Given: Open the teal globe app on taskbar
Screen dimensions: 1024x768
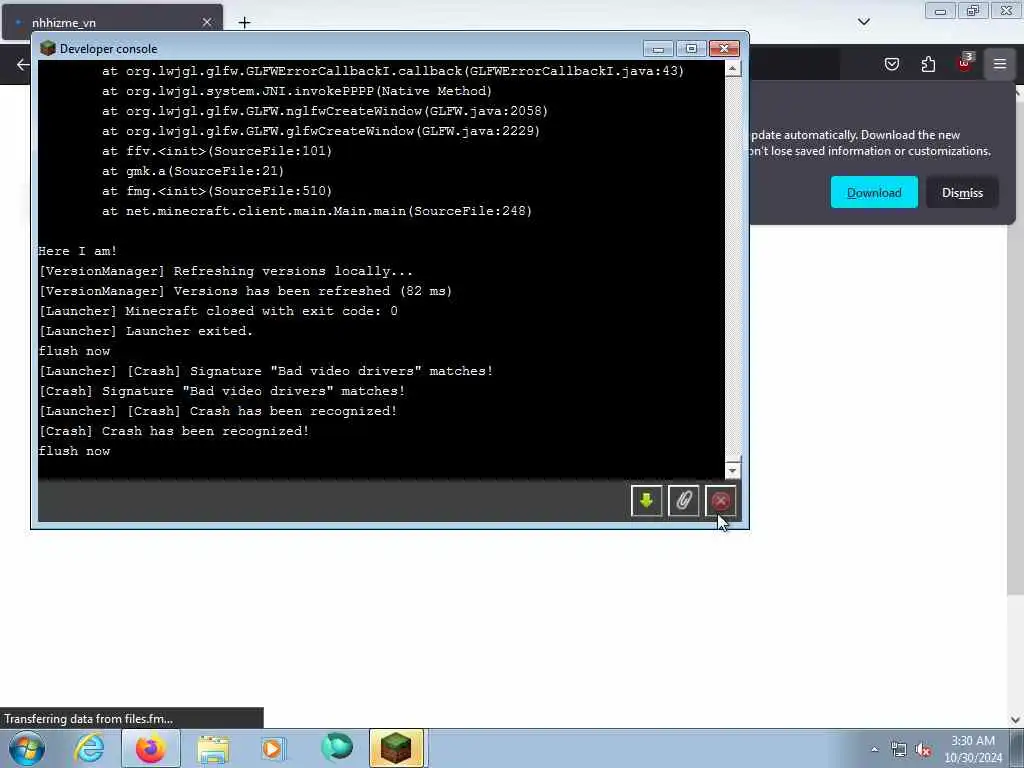Looking at the screenshot, I should coord(337,747).
